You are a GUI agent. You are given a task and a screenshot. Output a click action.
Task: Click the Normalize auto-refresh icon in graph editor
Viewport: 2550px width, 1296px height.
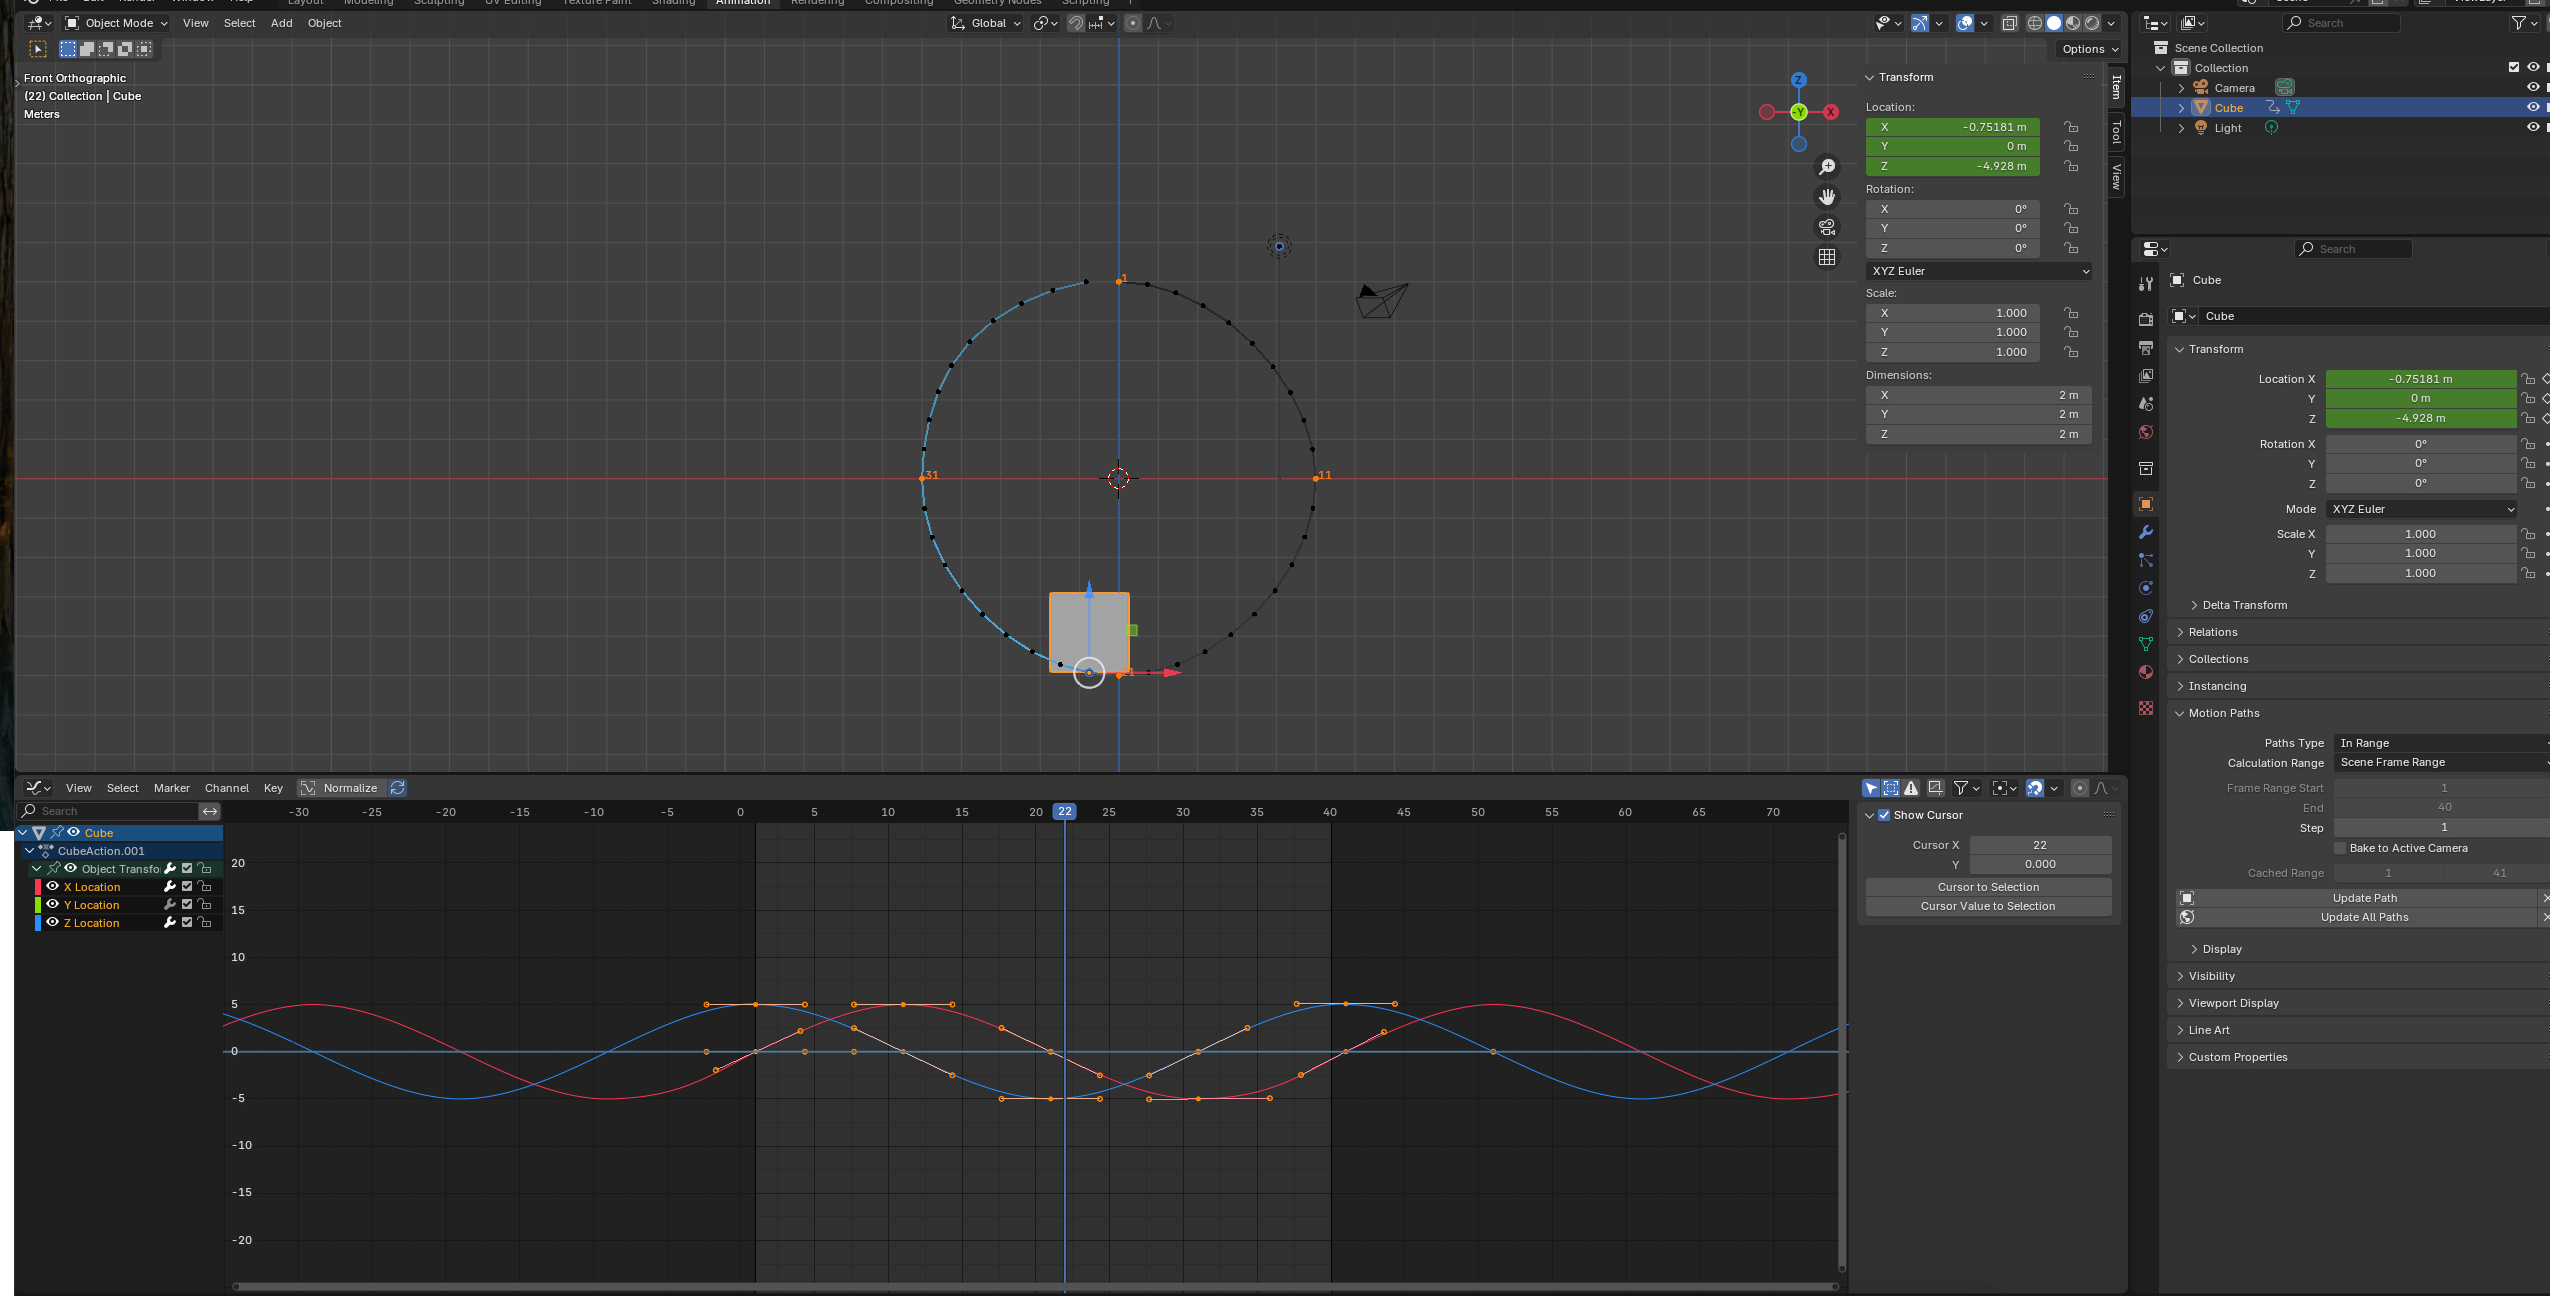click(398, 788)
